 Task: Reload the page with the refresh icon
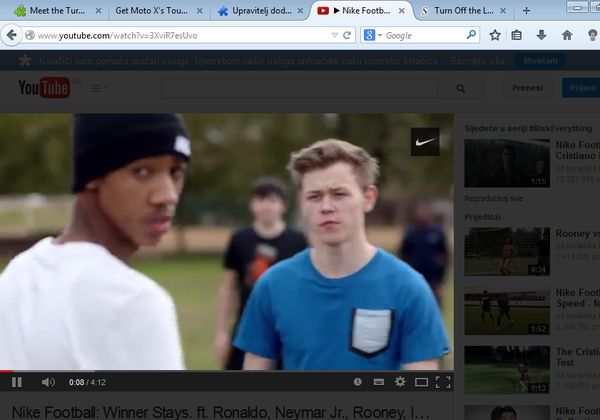pyautogui.click(x=347, y=36)
